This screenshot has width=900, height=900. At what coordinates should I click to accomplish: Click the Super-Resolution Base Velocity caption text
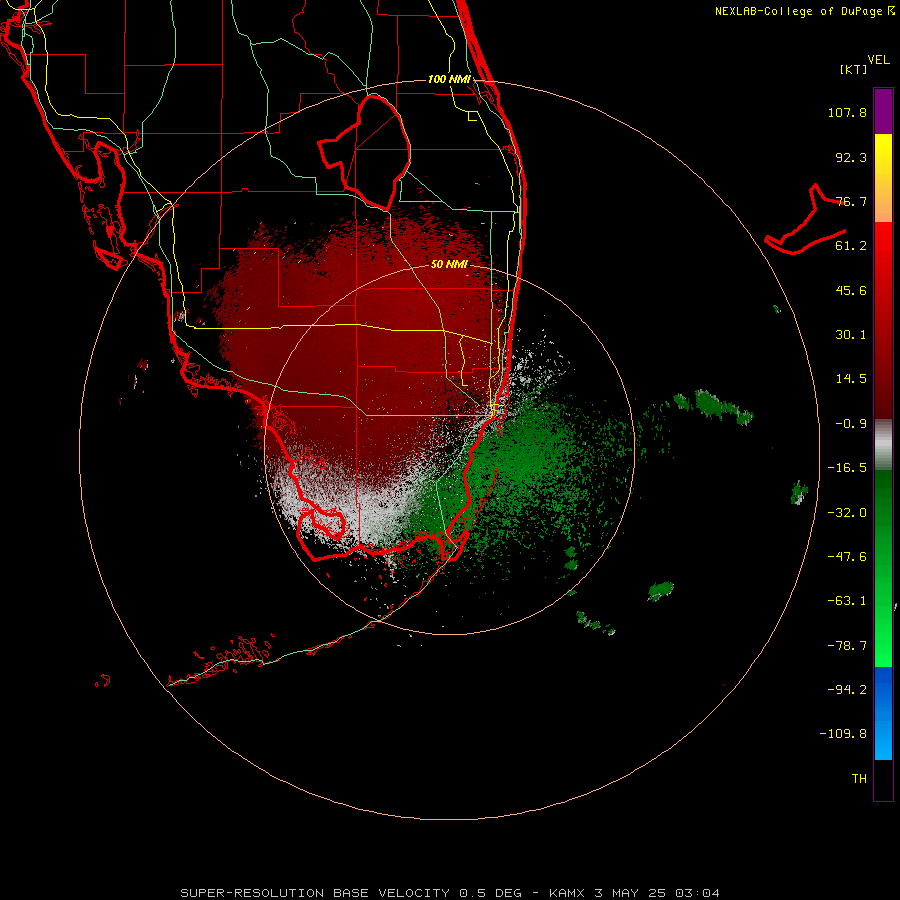(449, 893)
